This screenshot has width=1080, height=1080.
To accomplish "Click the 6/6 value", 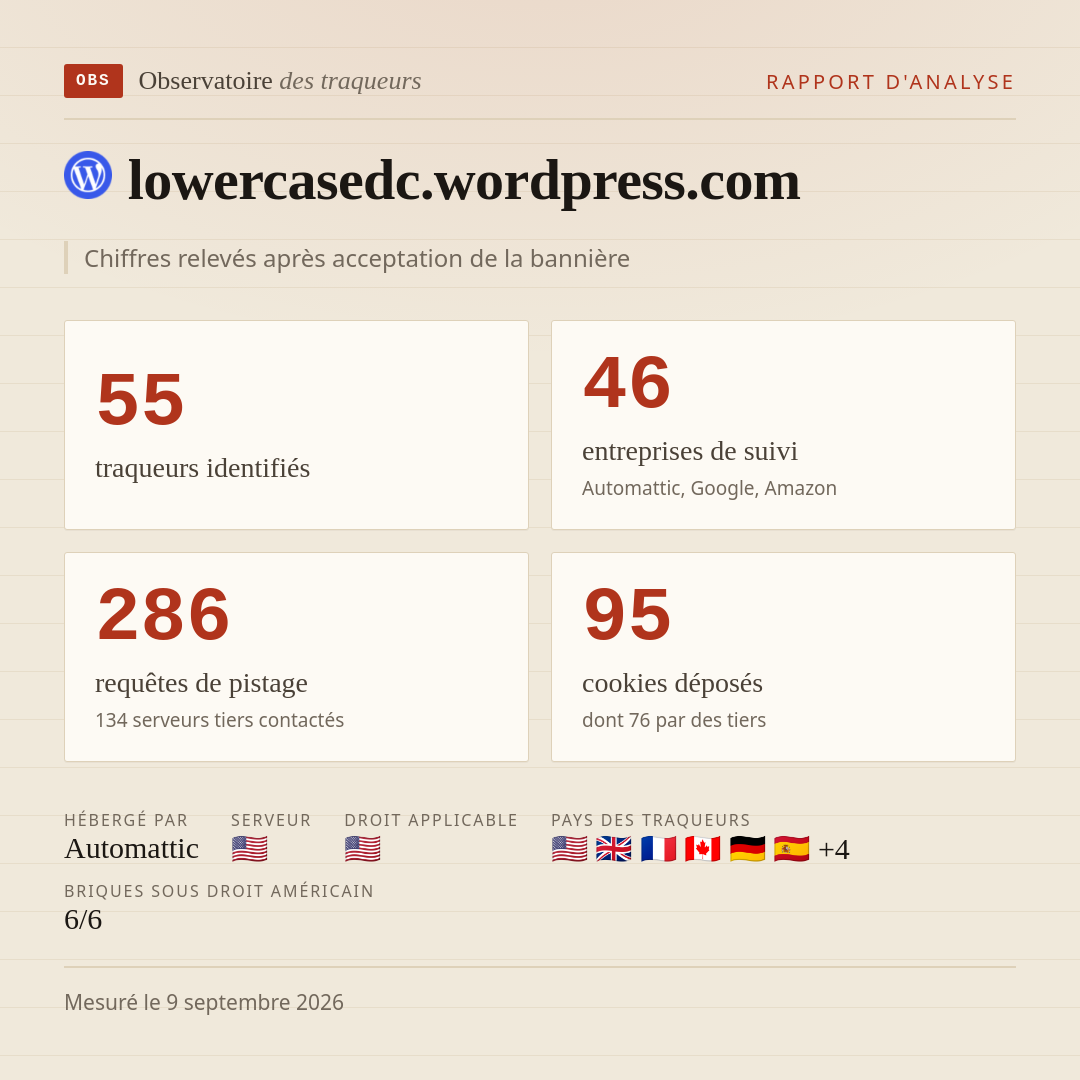I will coord(83,920).
